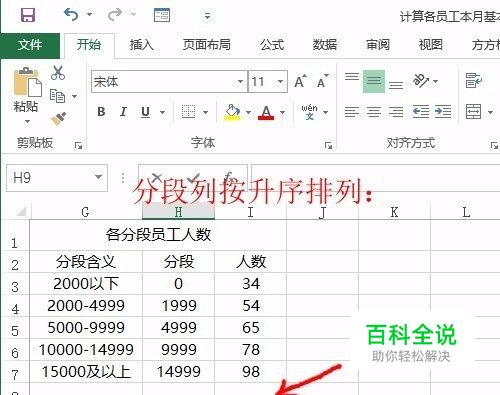Open the undo history dropdown arrow
This screenshot has width=500, height=395.
pyautogui.click(x=89, y=15)
